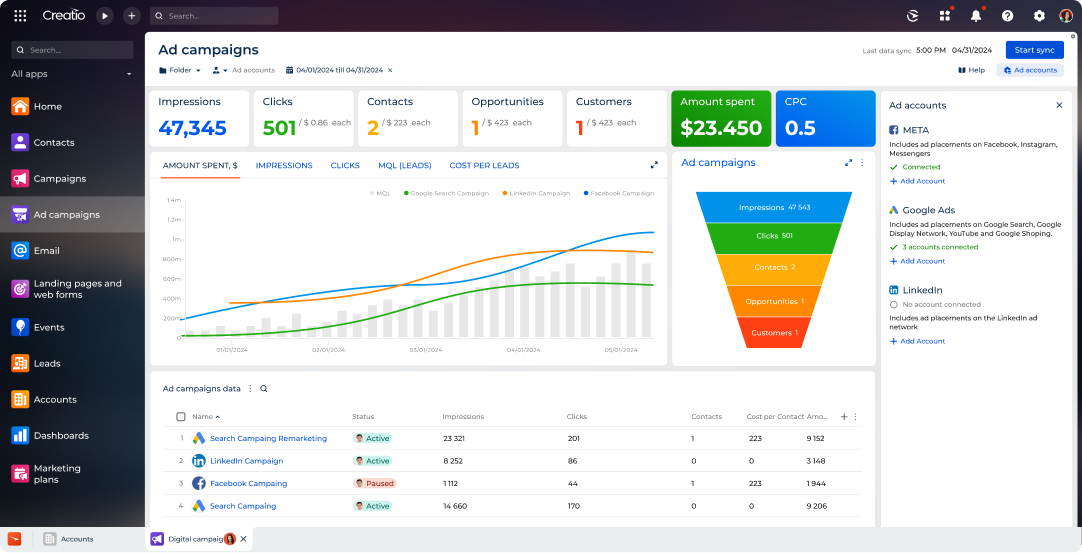Open the Ad campaigns funnel options menu
The height and width of the screenshot is (553, 1082).
(x=862, y=163)
